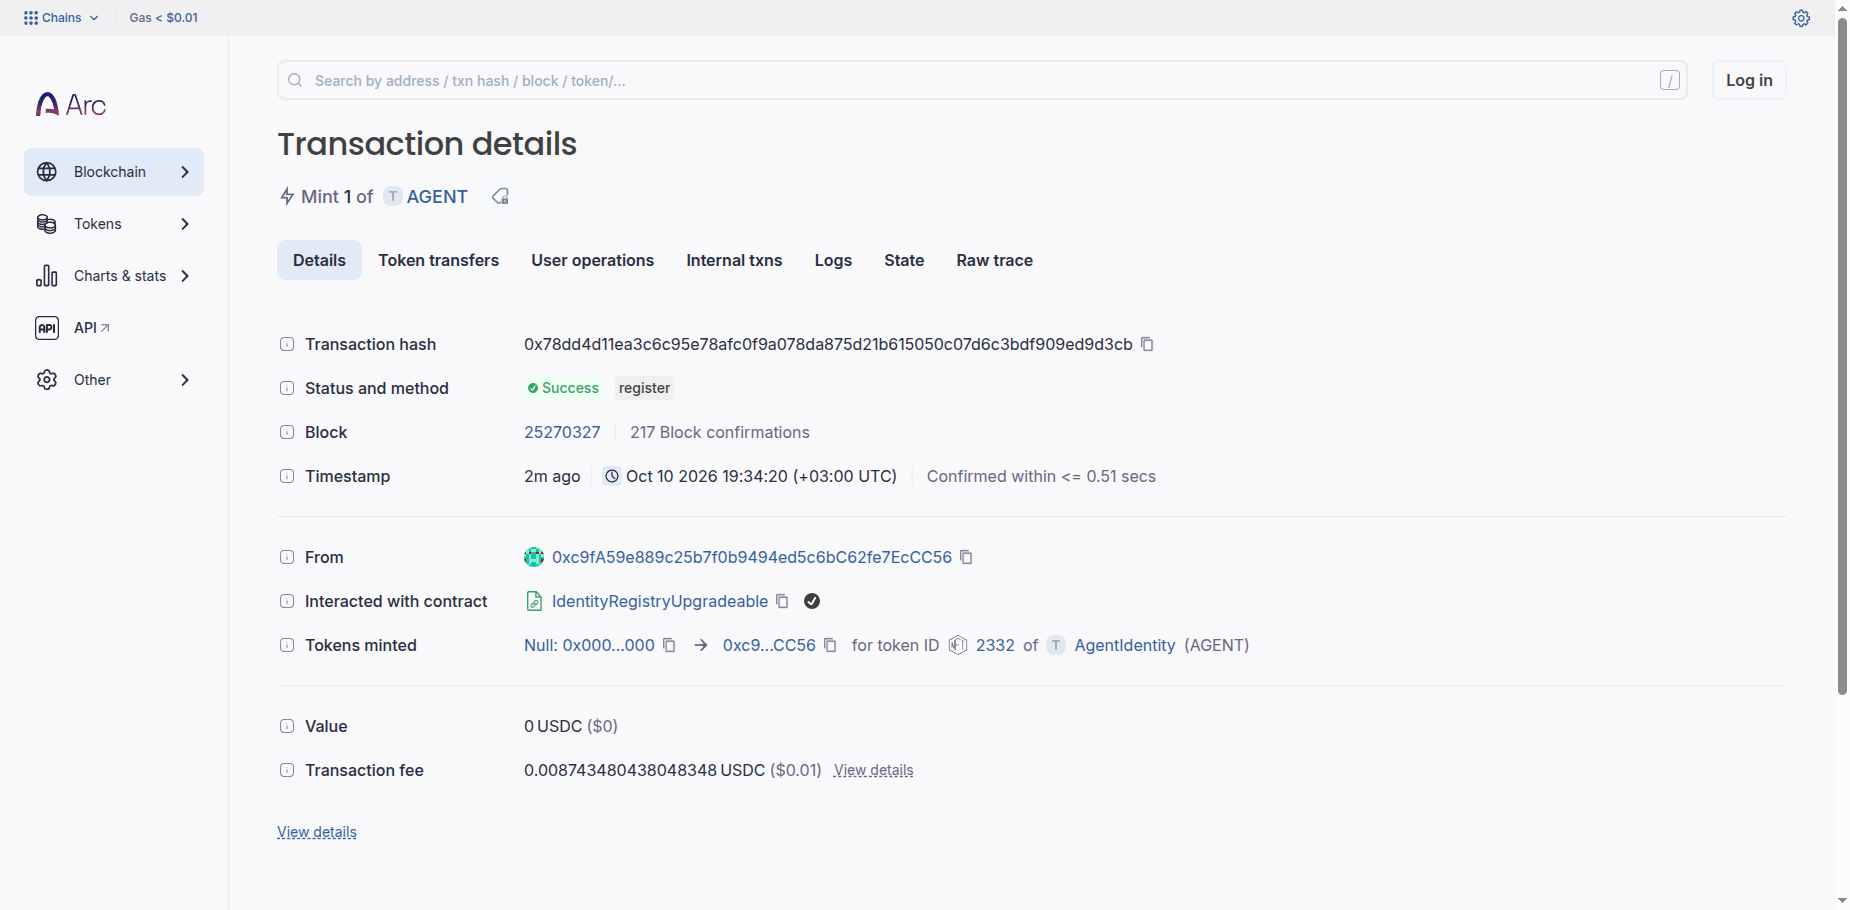Click the info icon beside Transaction fee
Viewport: 1850px width, 910px height.
(287, 770)
